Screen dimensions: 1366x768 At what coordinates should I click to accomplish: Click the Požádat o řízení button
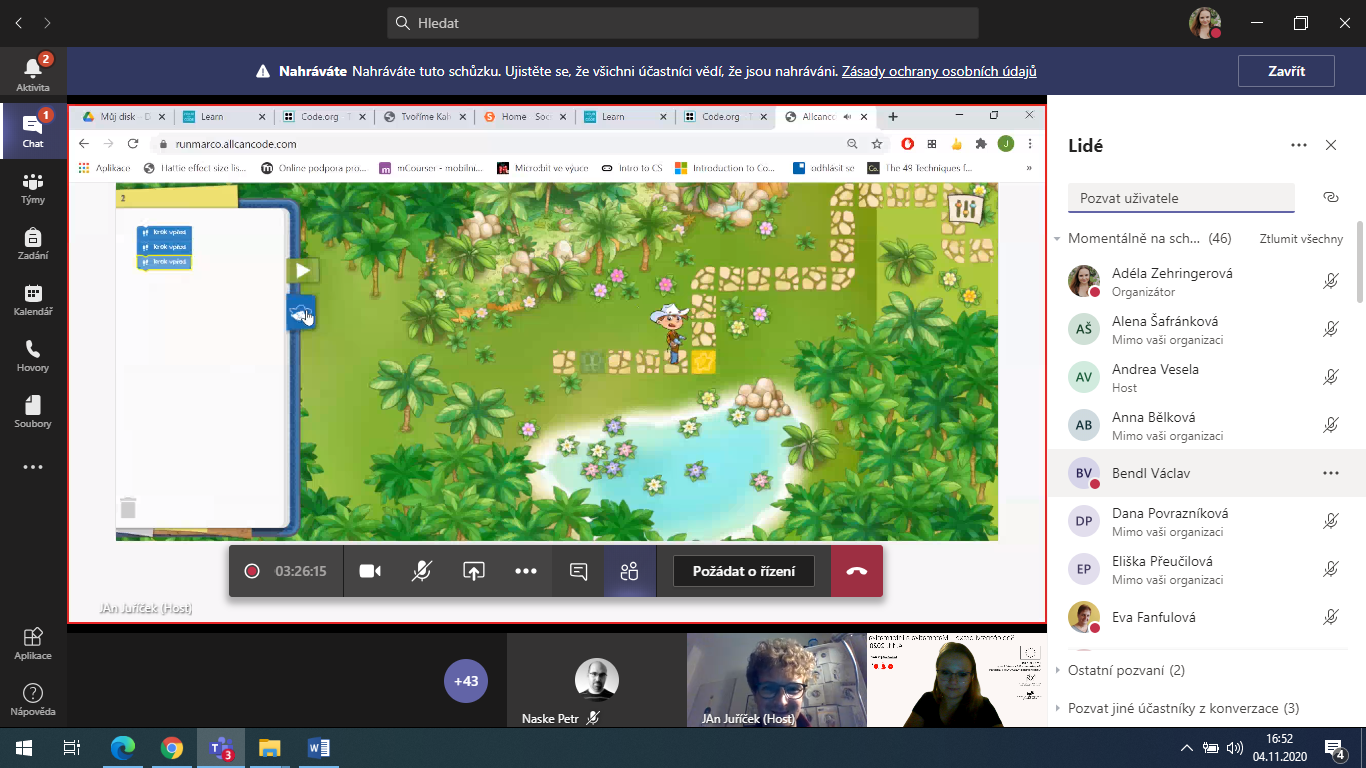[x=743, y=571]
